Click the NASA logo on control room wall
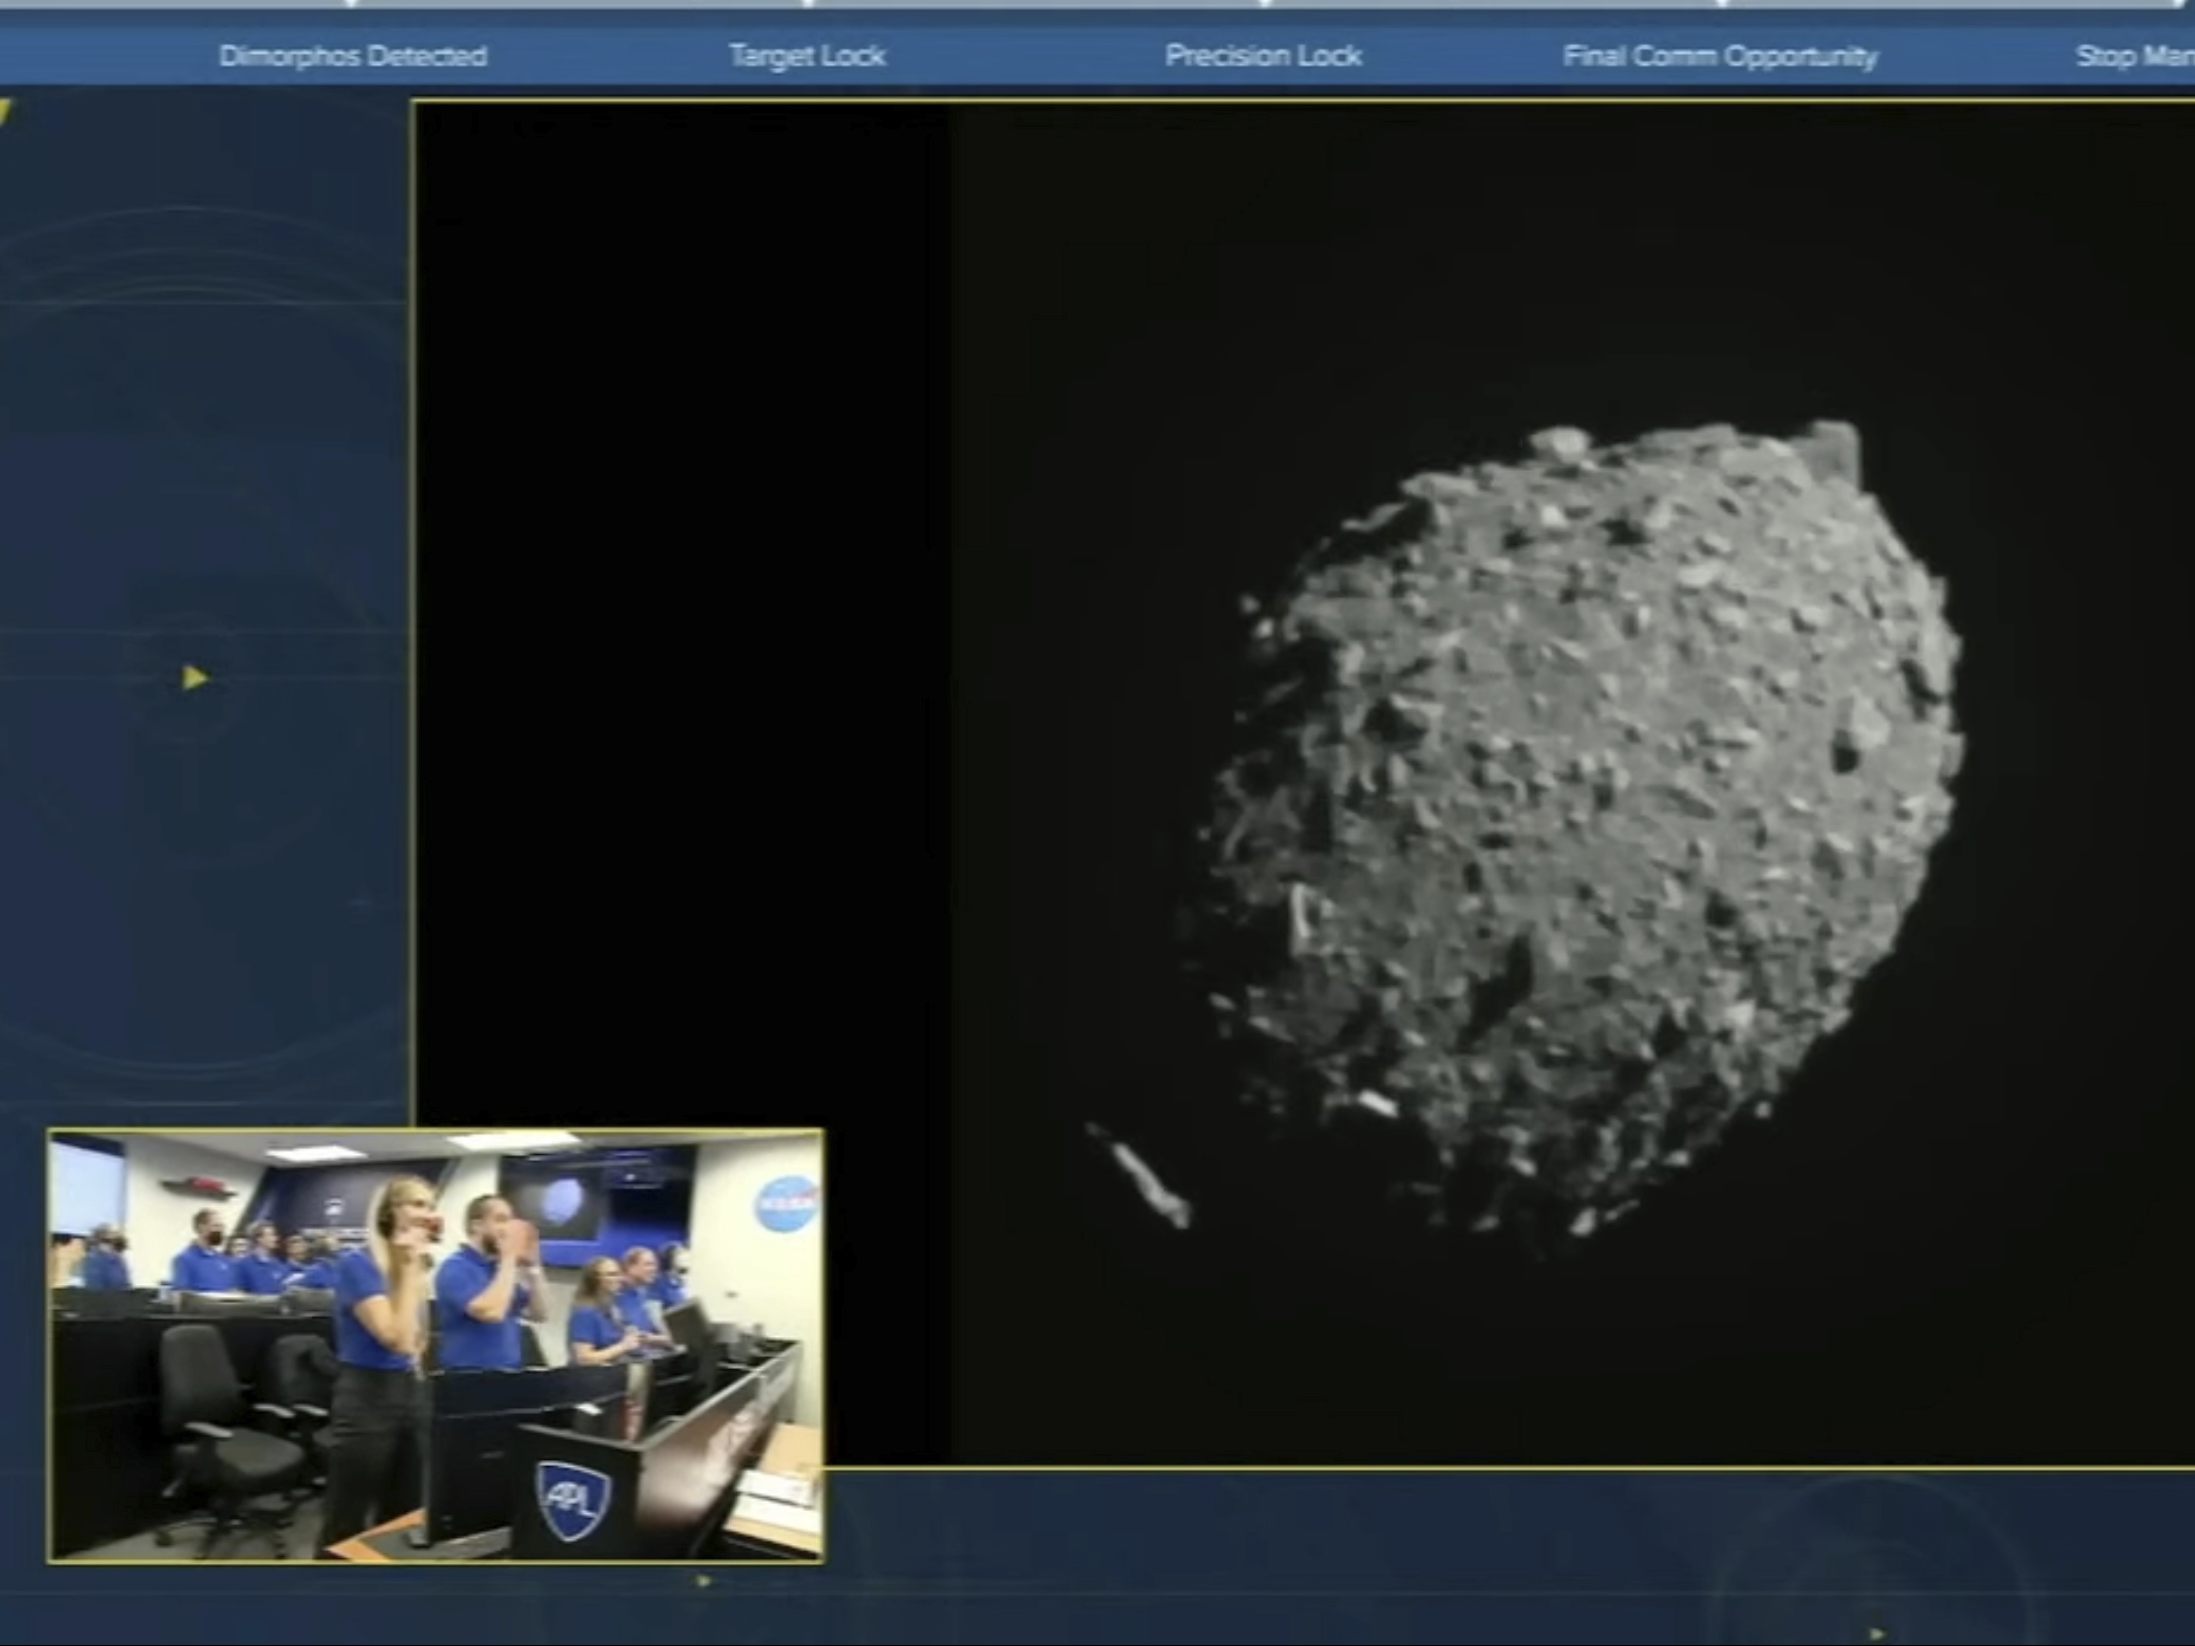Screen dimensions: 2195x1646 click(x=784, y=1206)
